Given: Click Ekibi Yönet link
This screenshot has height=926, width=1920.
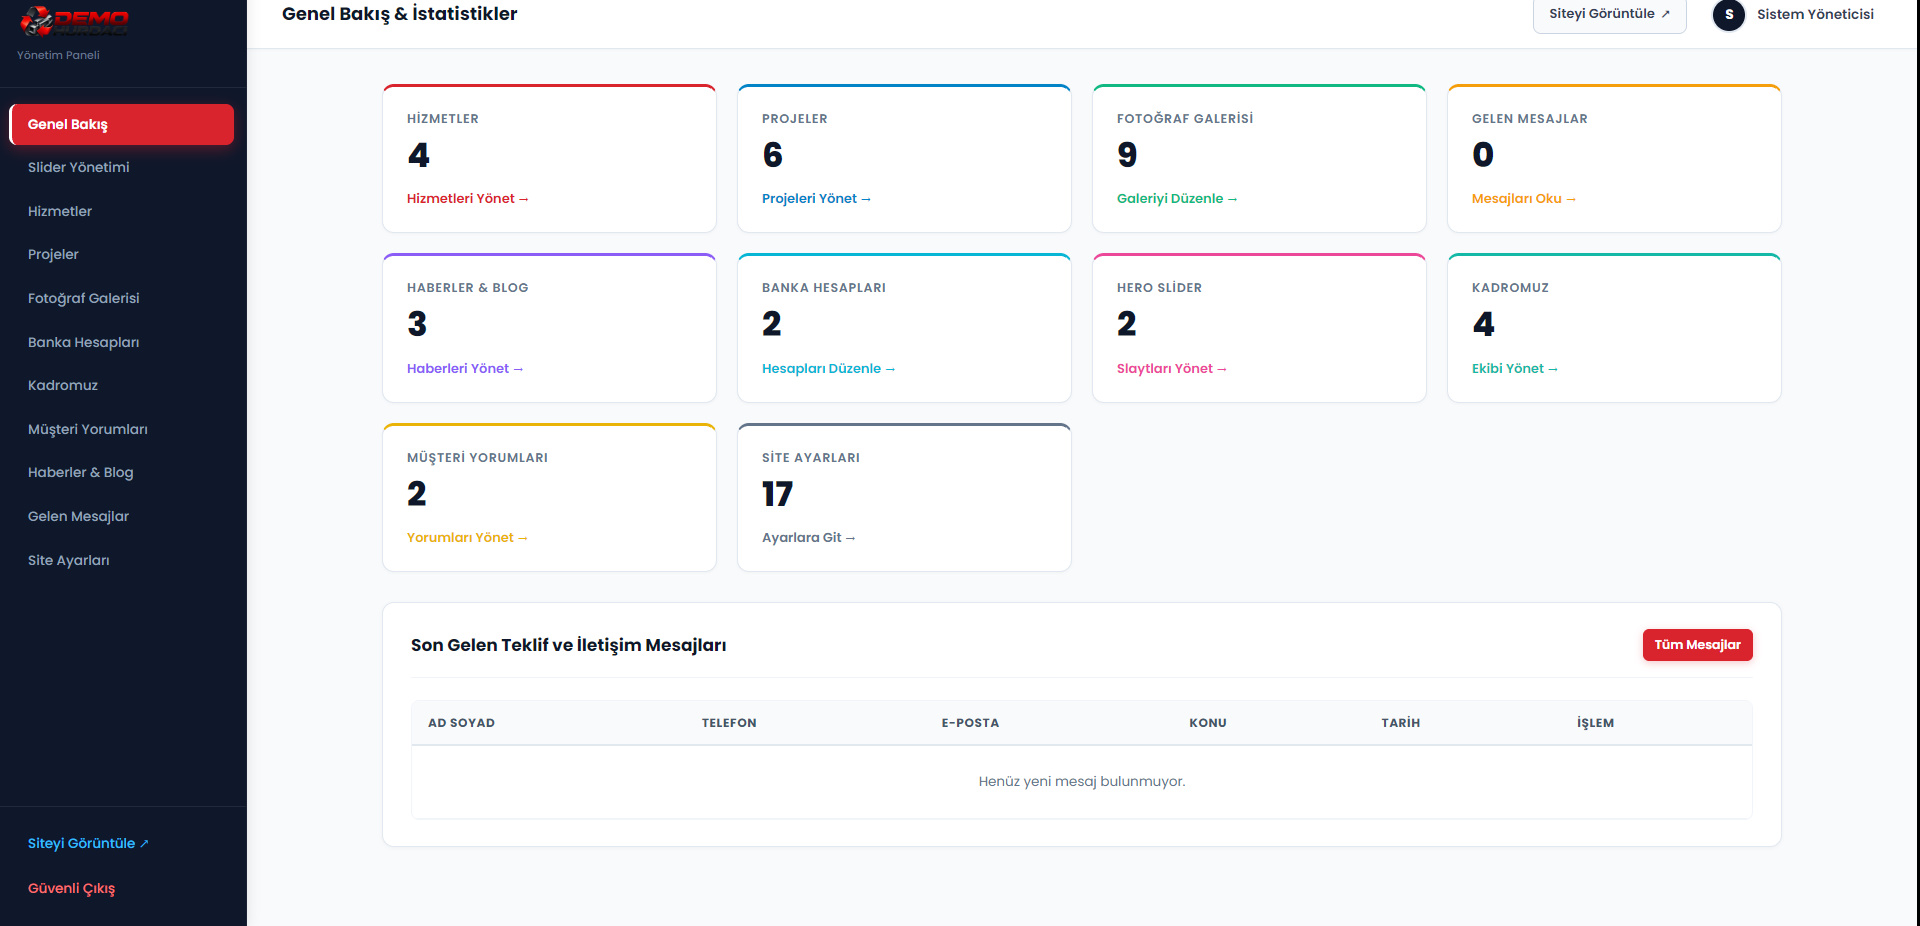Looking at the screenshot, I should coord(1514,368).
